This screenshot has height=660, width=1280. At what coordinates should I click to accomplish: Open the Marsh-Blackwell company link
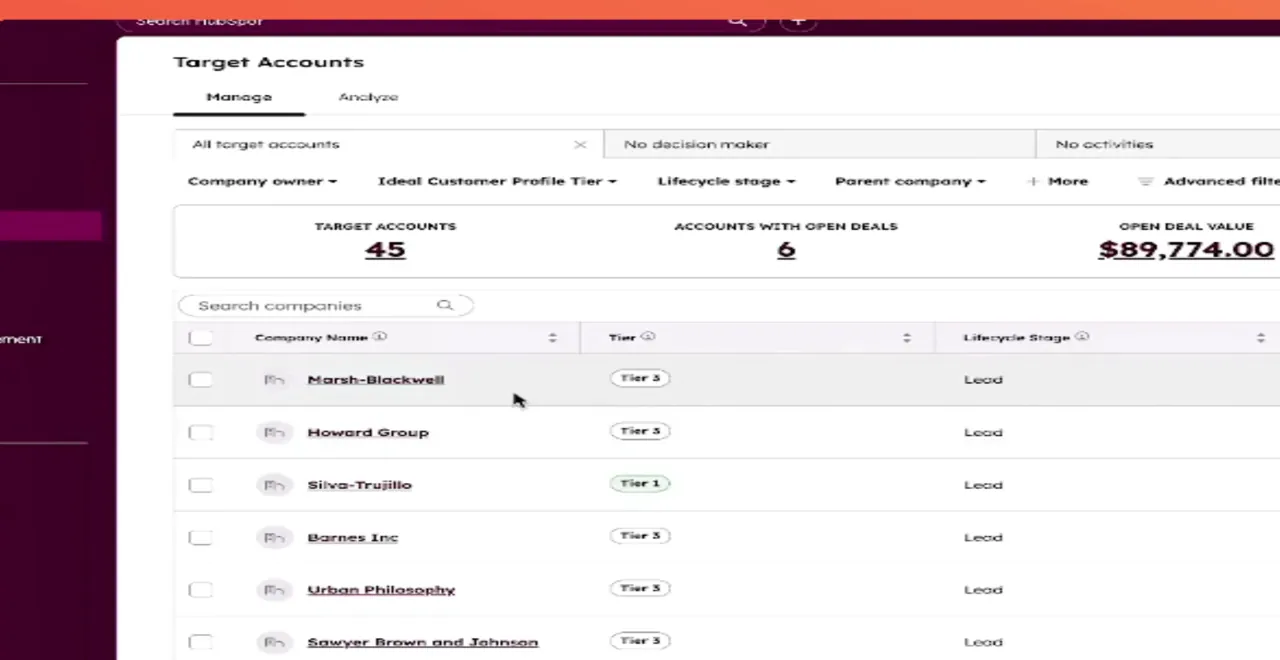pyautogui.click(x=376, y=380)
